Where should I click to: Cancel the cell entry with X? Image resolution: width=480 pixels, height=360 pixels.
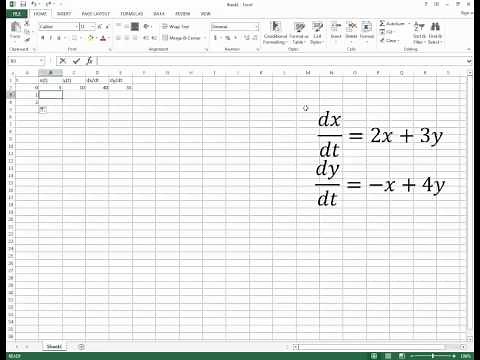point(63,61)
